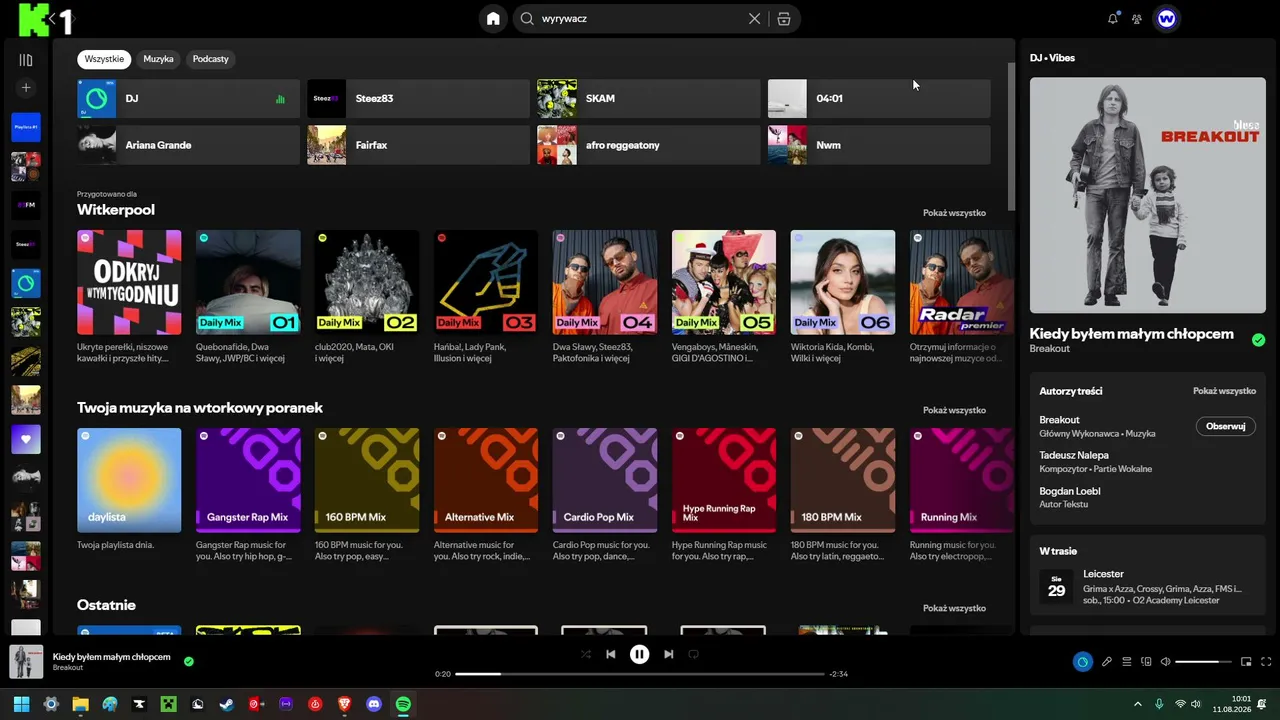This screenshot has width=1280, height=720.
Task: Open the Alternative Mix cover
Action: pyautogui.click(x=486, y=480)
